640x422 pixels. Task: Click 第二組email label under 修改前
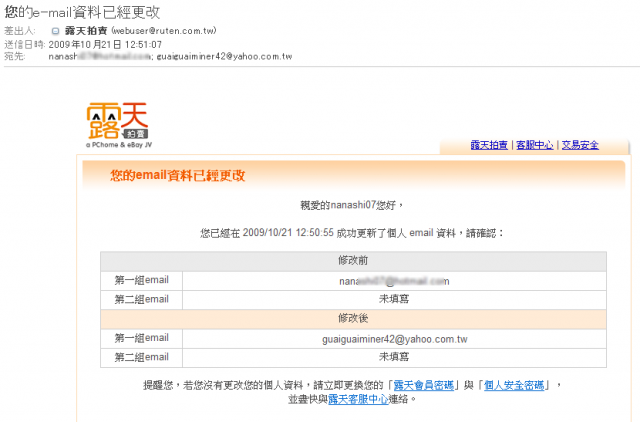(141, 300)
